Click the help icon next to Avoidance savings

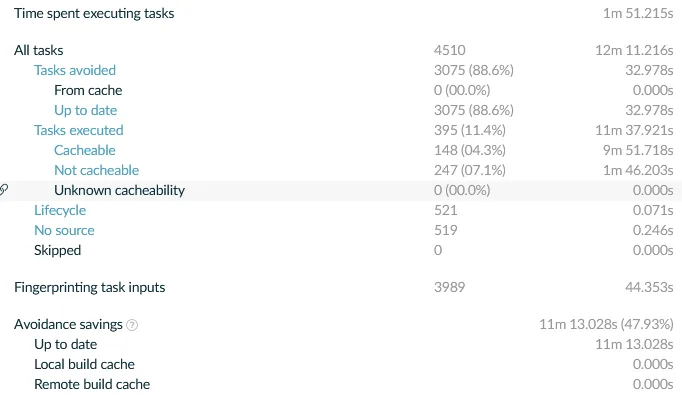133,325
